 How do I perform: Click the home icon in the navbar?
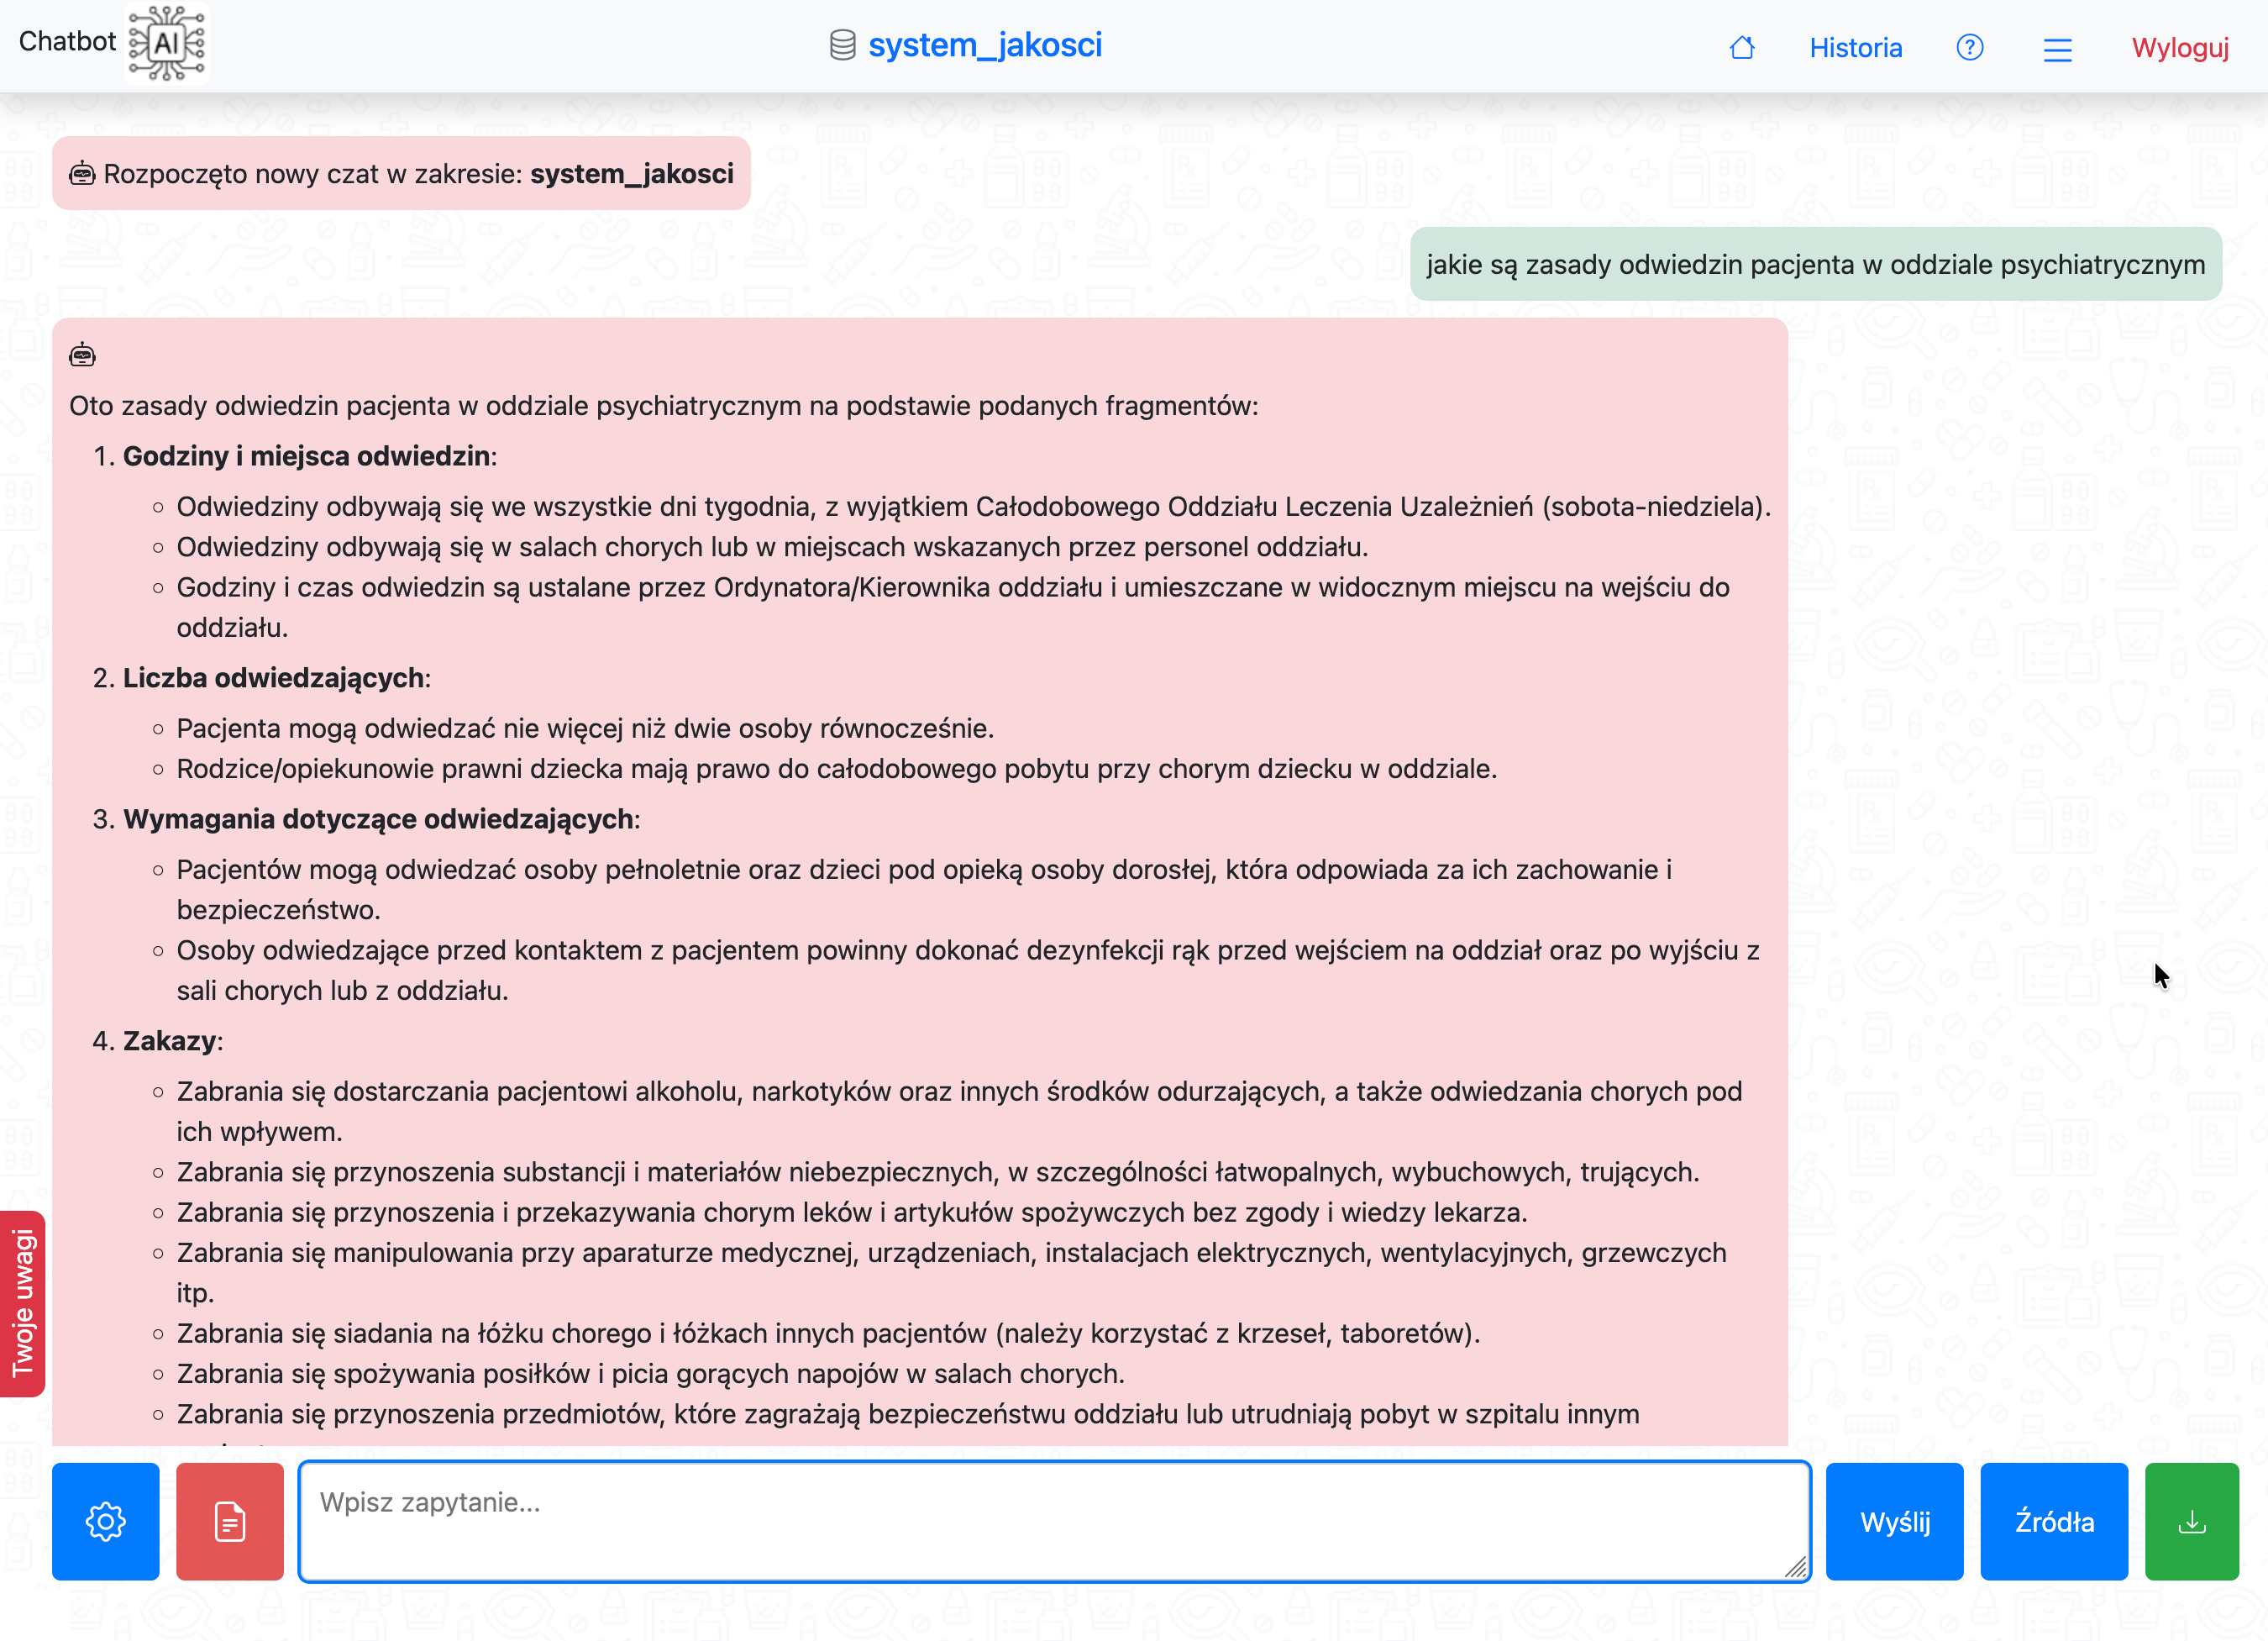[1741, 47]
